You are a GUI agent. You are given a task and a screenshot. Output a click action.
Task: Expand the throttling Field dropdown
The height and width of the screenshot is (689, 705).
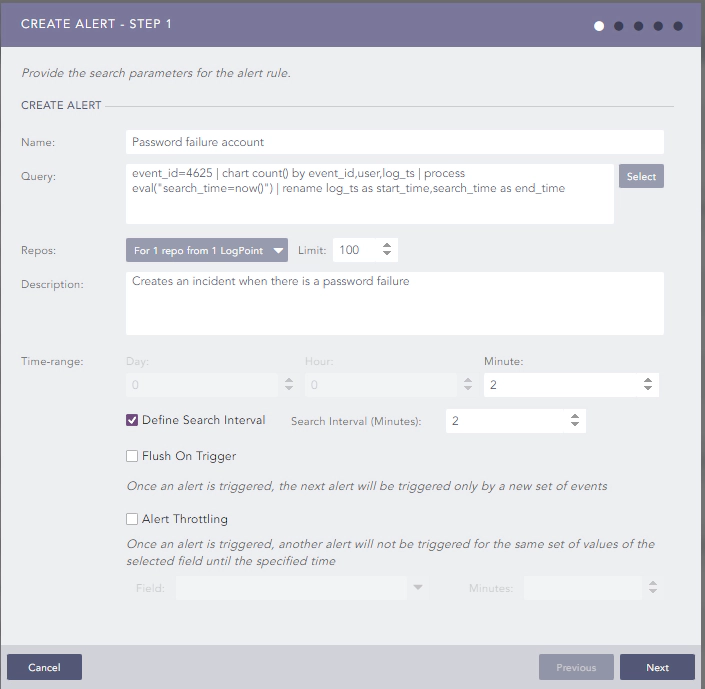tap(418, 587)
